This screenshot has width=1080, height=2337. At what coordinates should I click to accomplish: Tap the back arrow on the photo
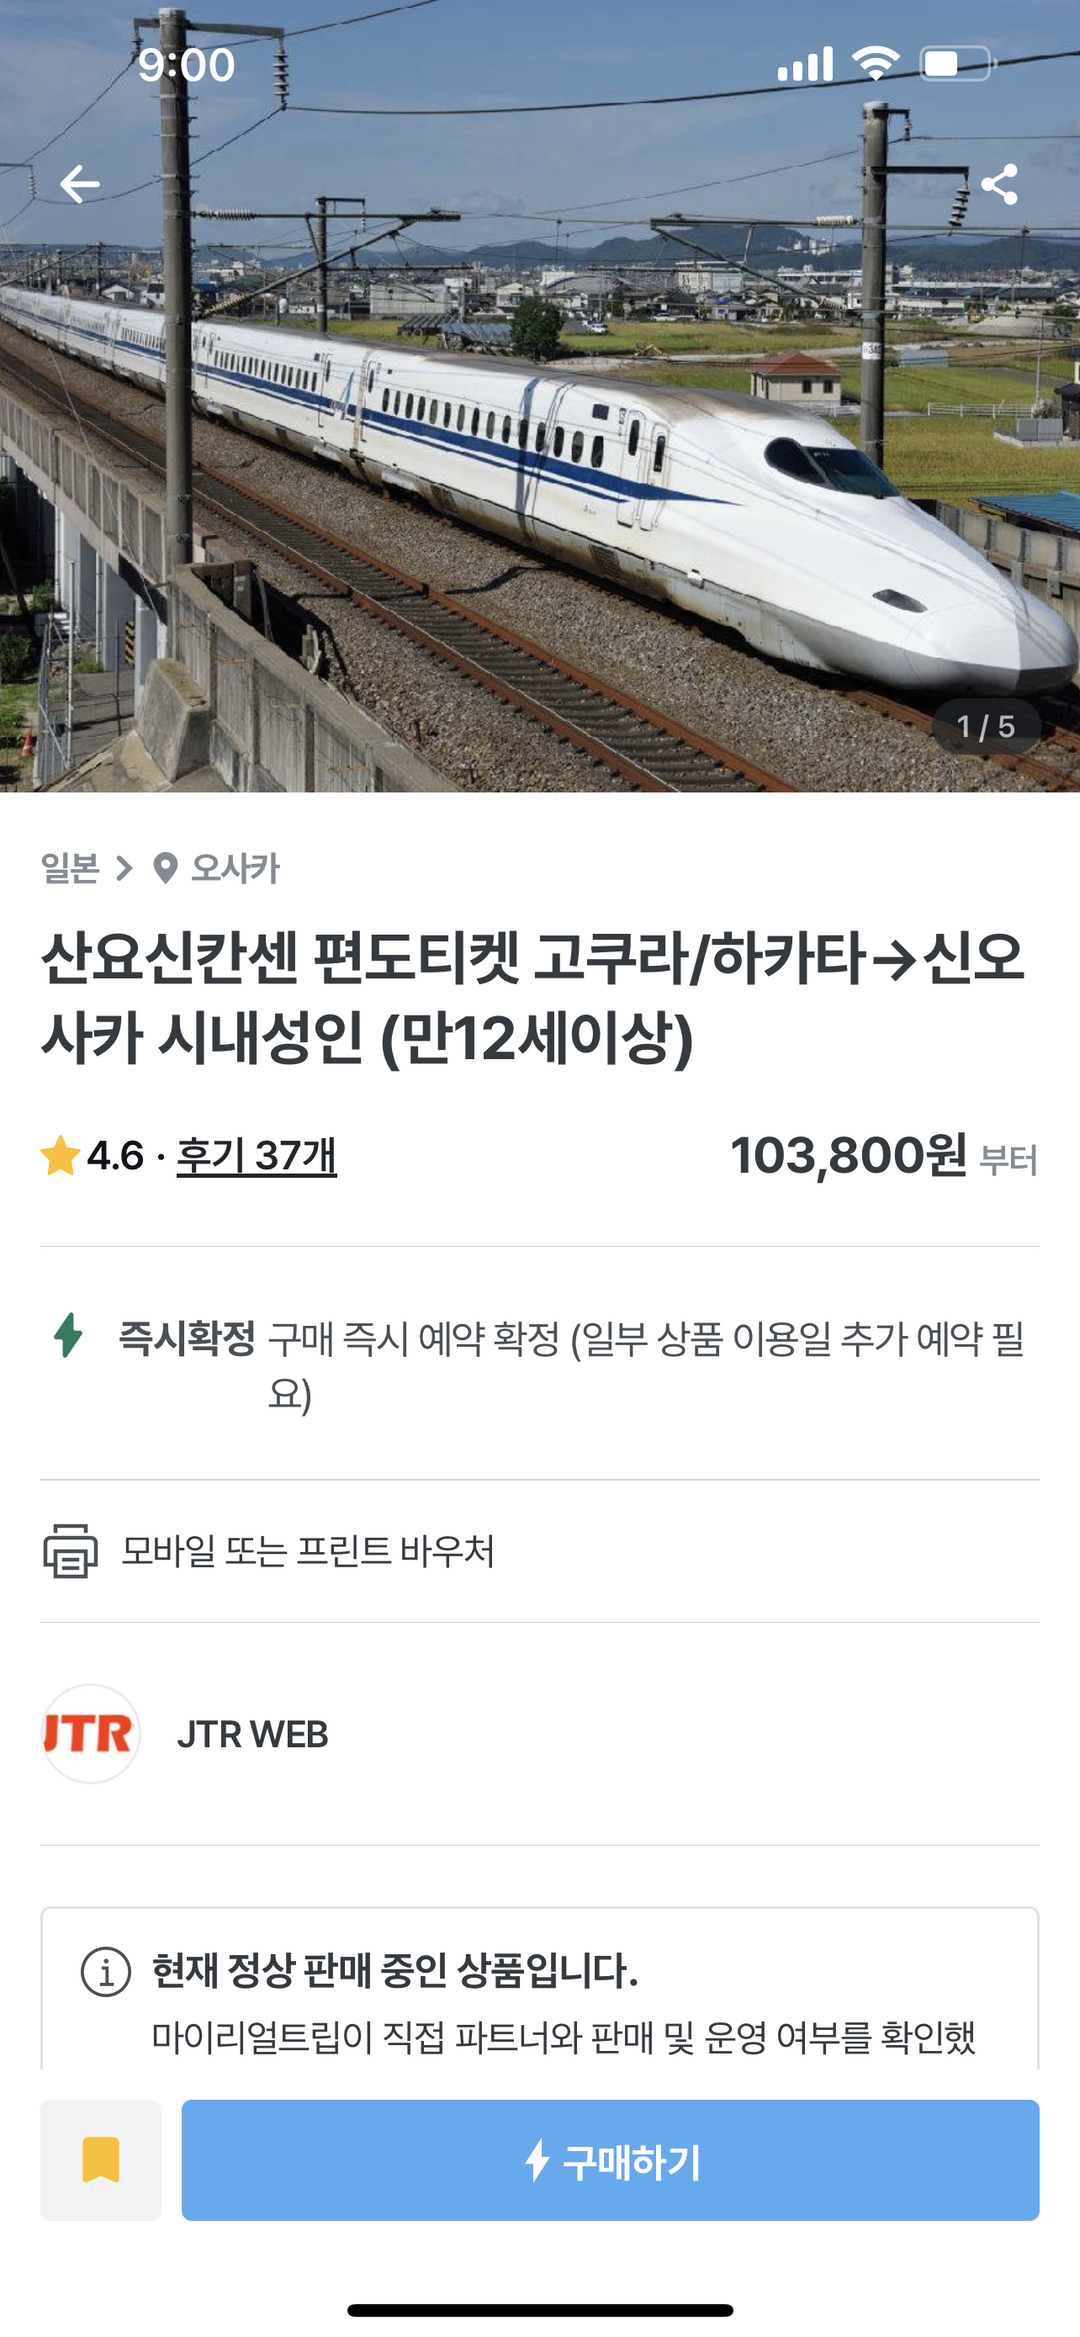click(x=82, y=185)
